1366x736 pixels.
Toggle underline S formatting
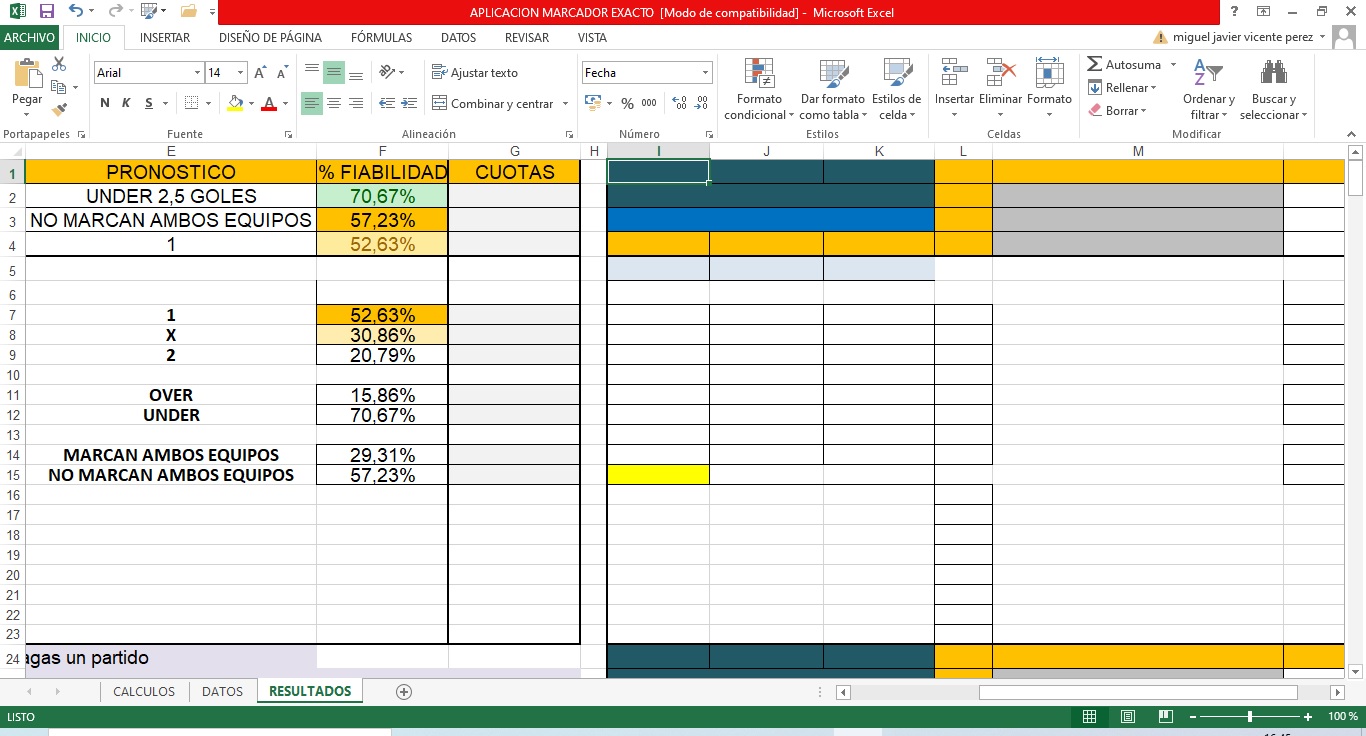(149, 103)
